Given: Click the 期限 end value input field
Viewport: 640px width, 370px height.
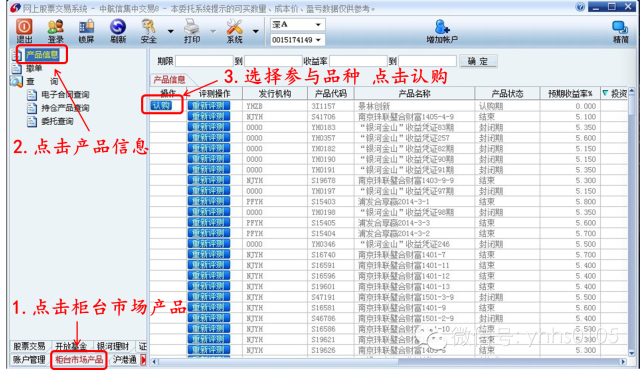Looking at the screenshot, I should [273, 61].
